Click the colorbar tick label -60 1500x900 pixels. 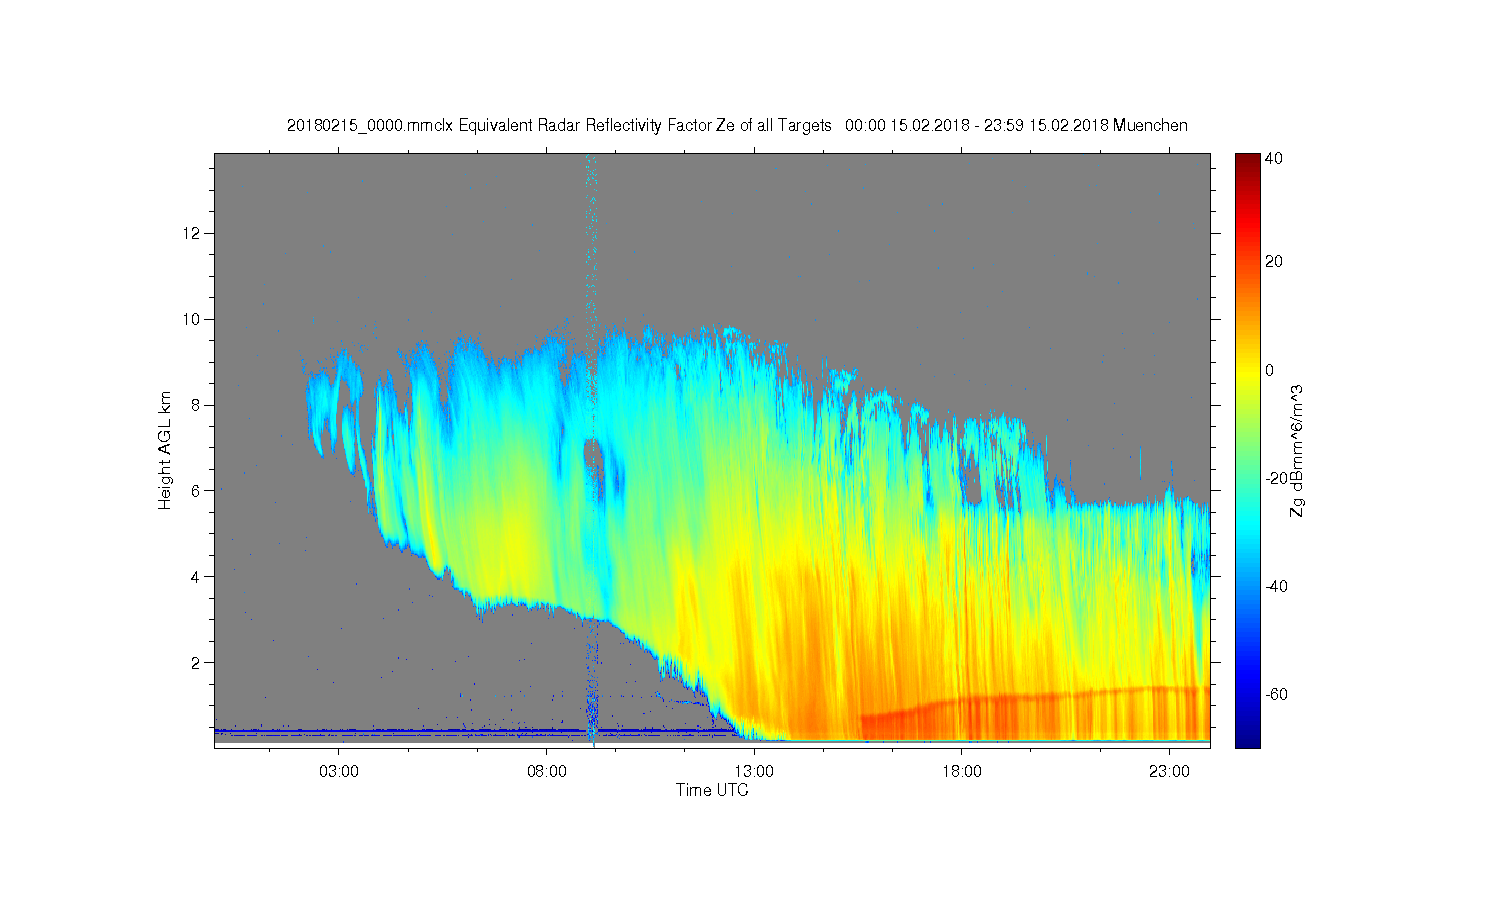pos(1276,694)
